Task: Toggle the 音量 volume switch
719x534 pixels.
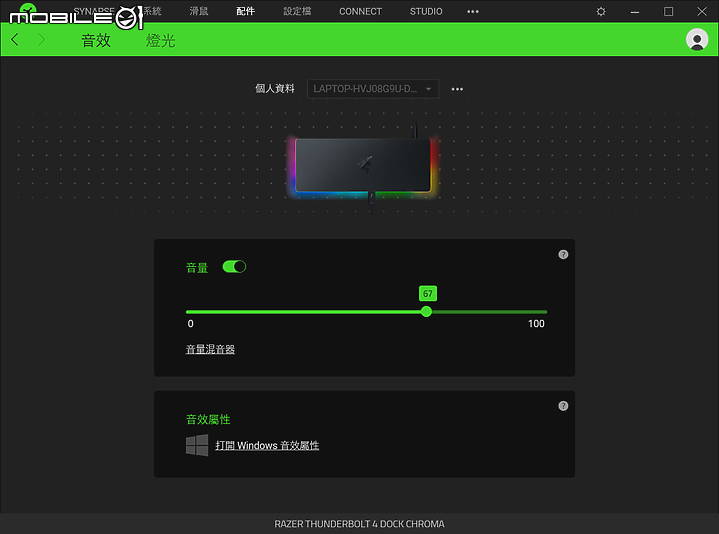Action: point(234,266)
